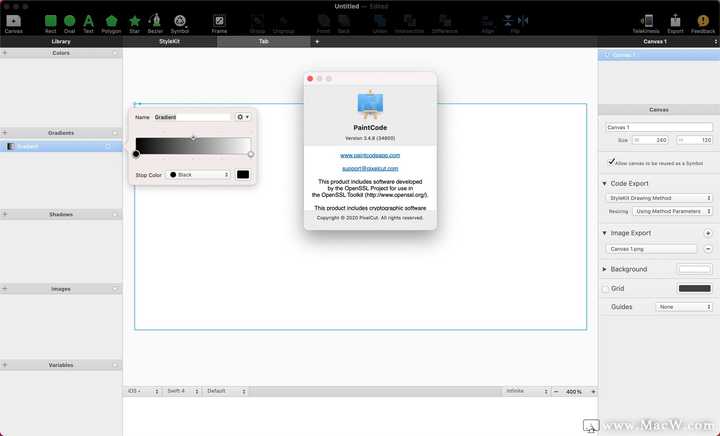Click the black stop color swatch
Image resolution: width=720 pixels, height=436 pixels.
[x=243, y=174]
